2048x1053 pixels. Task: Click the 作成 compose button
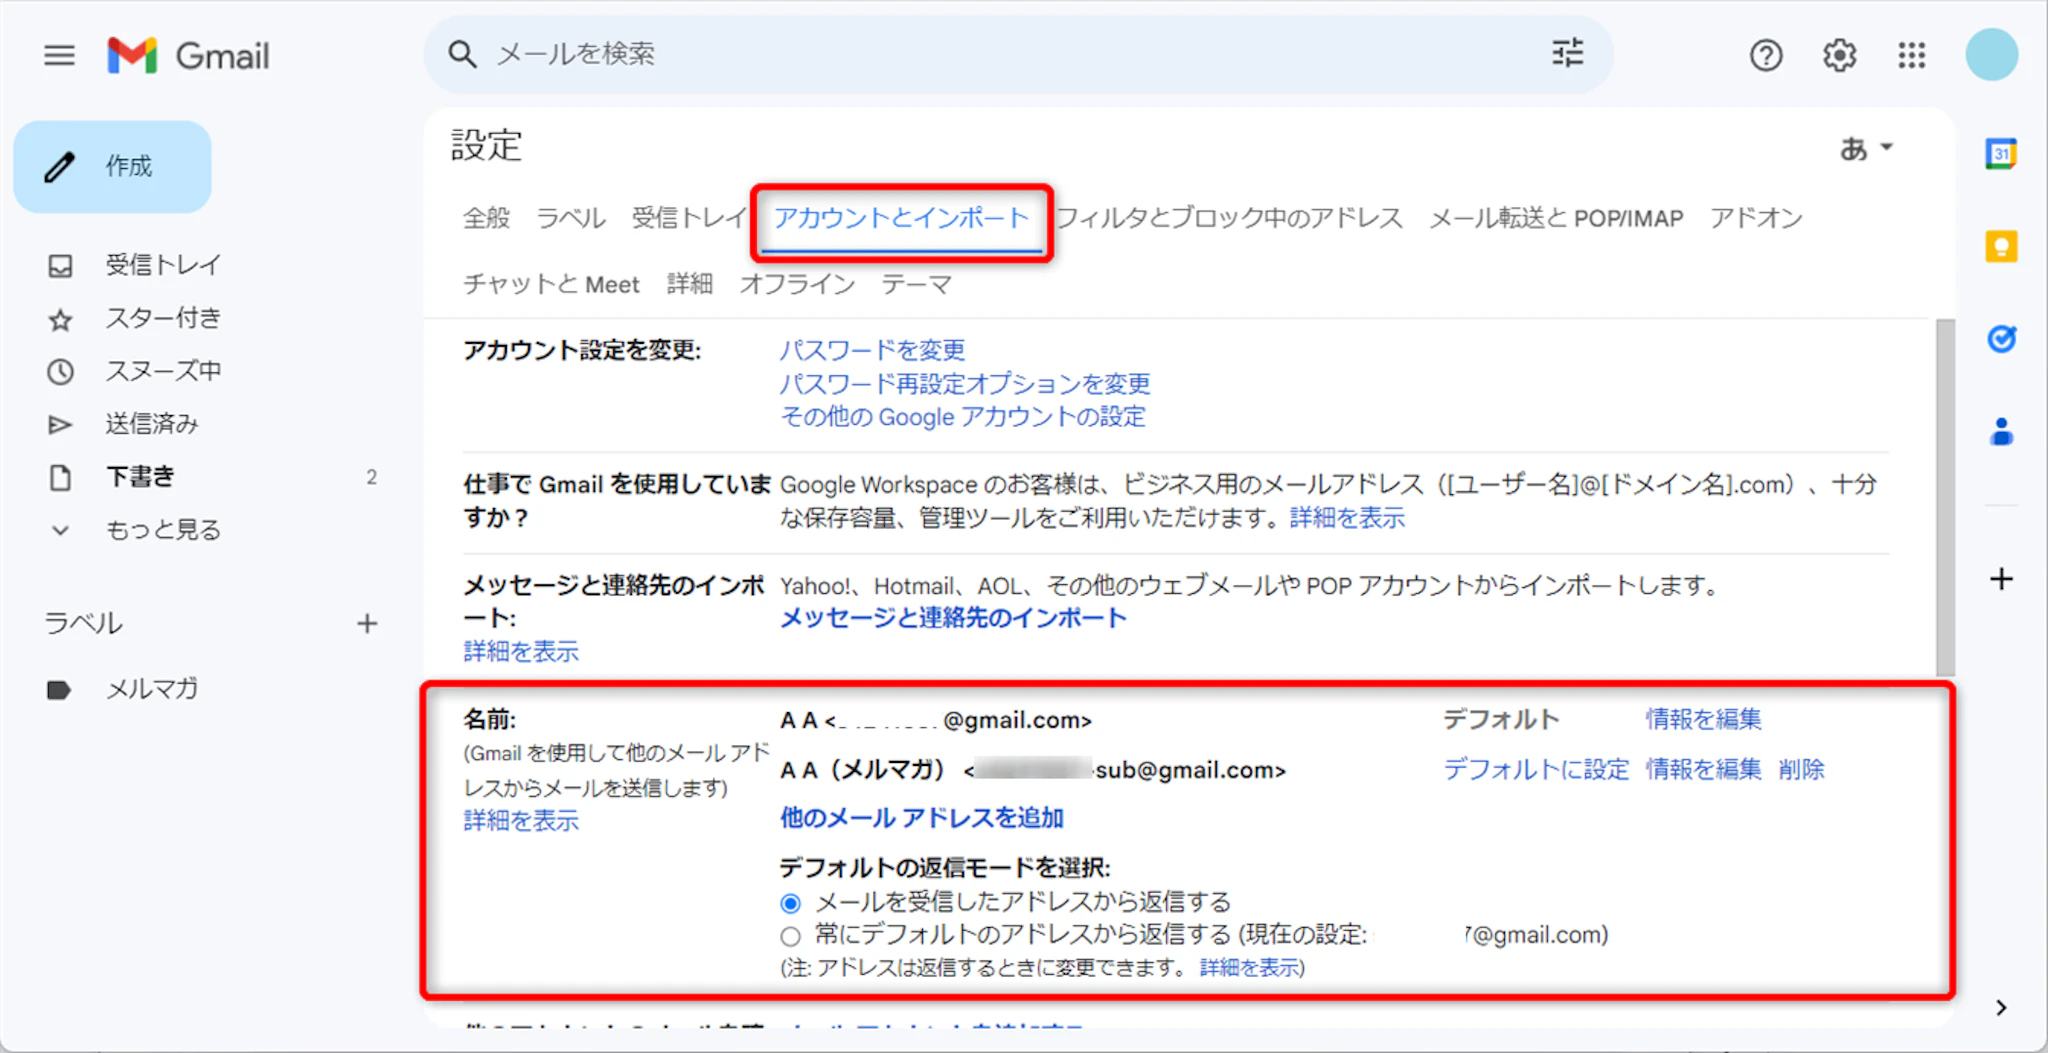[x=113, y=166]
